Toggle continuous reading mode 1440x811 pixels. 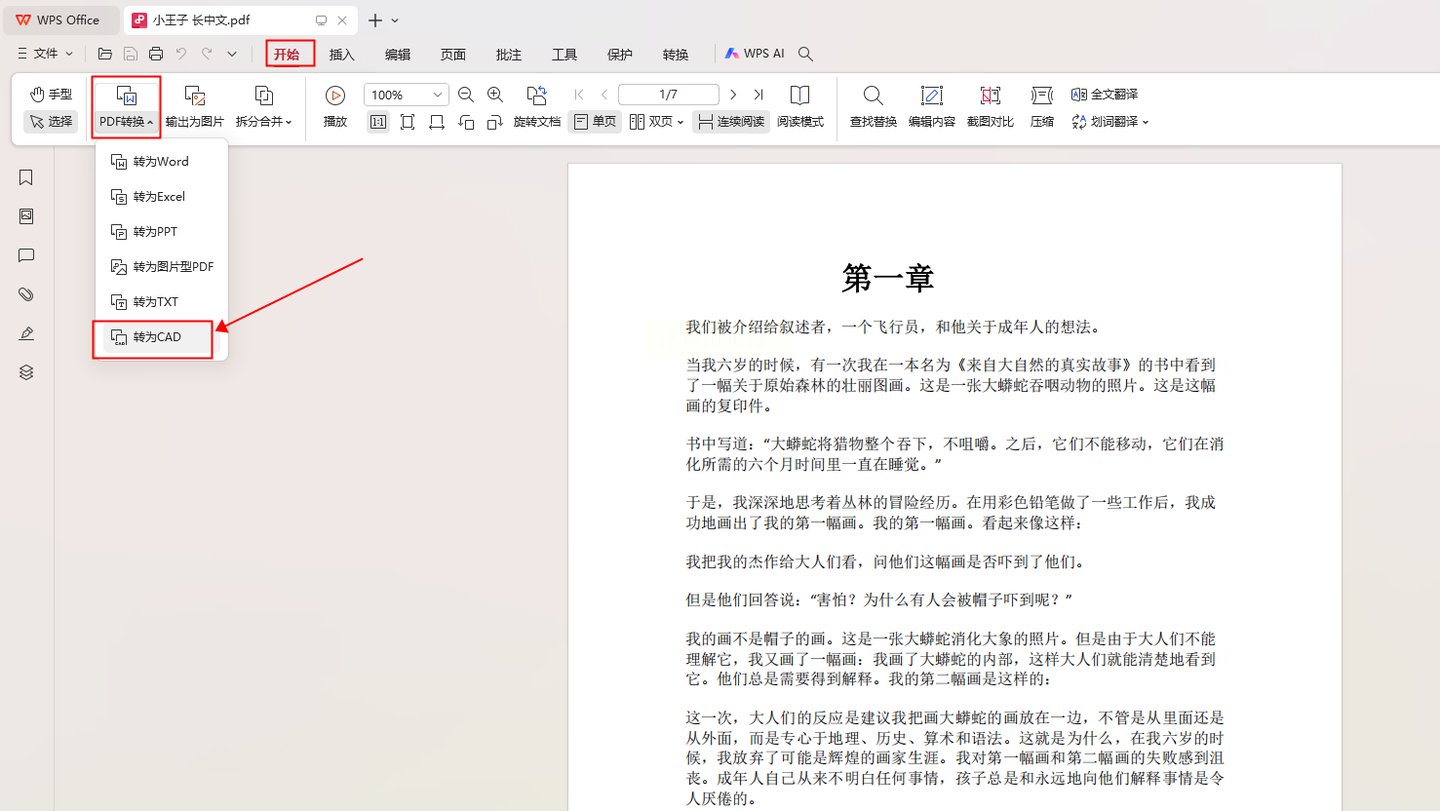tap(731, 122)
